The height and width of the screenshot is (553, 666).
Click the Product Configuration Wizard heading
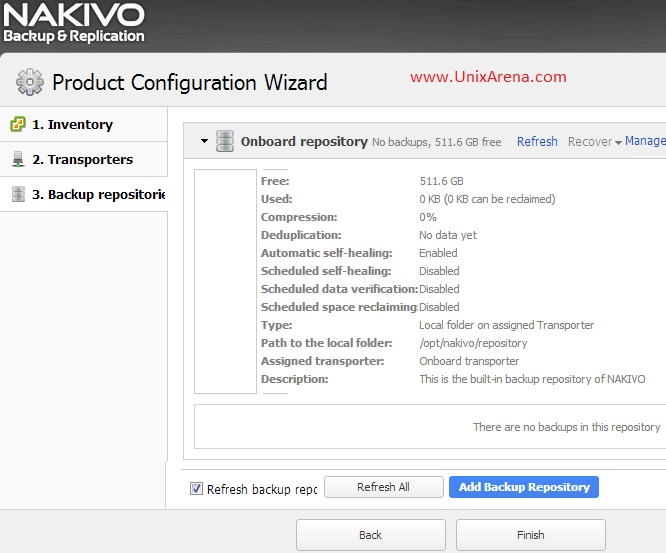tap(190, 82)
